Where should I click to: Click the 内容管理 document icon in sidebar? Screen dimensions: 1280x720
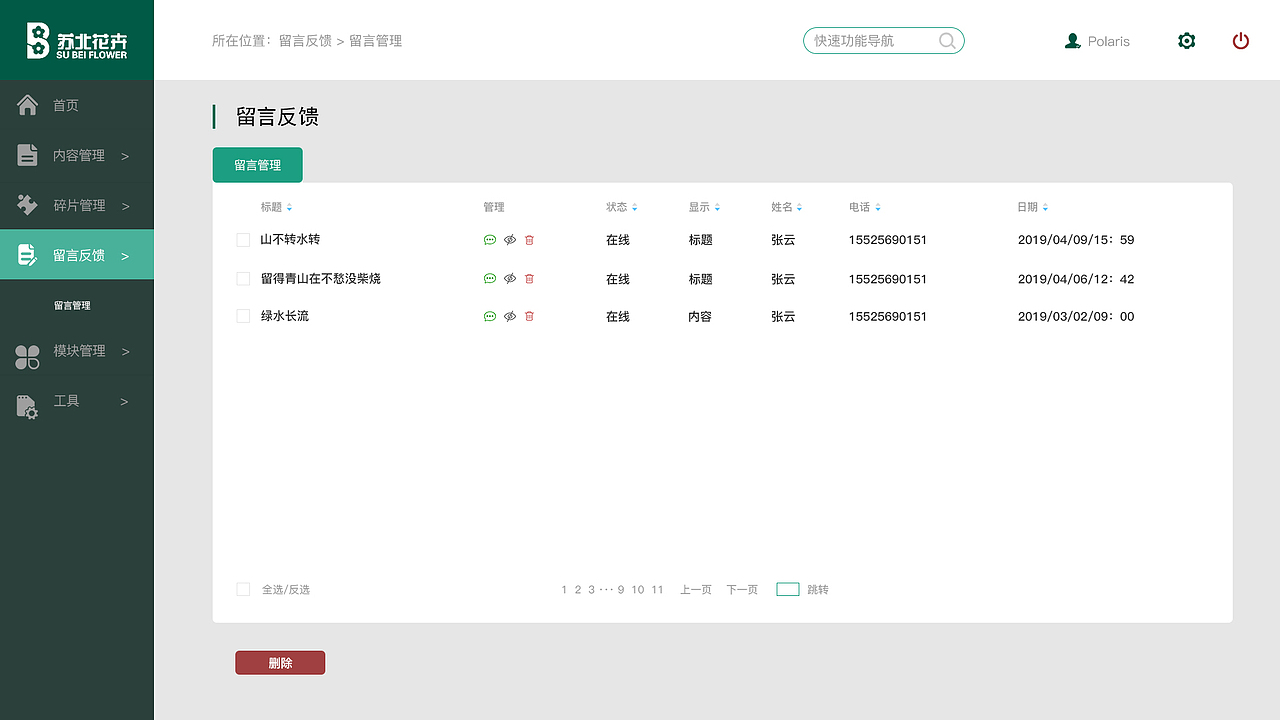(x=26, y=155)
